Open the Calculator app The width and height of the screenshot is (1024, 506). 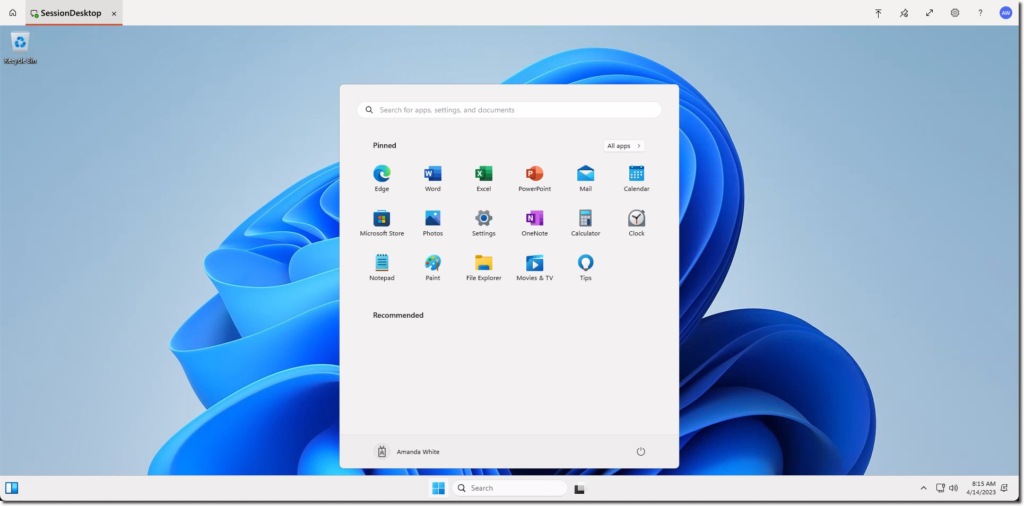[x=585, y=223]
